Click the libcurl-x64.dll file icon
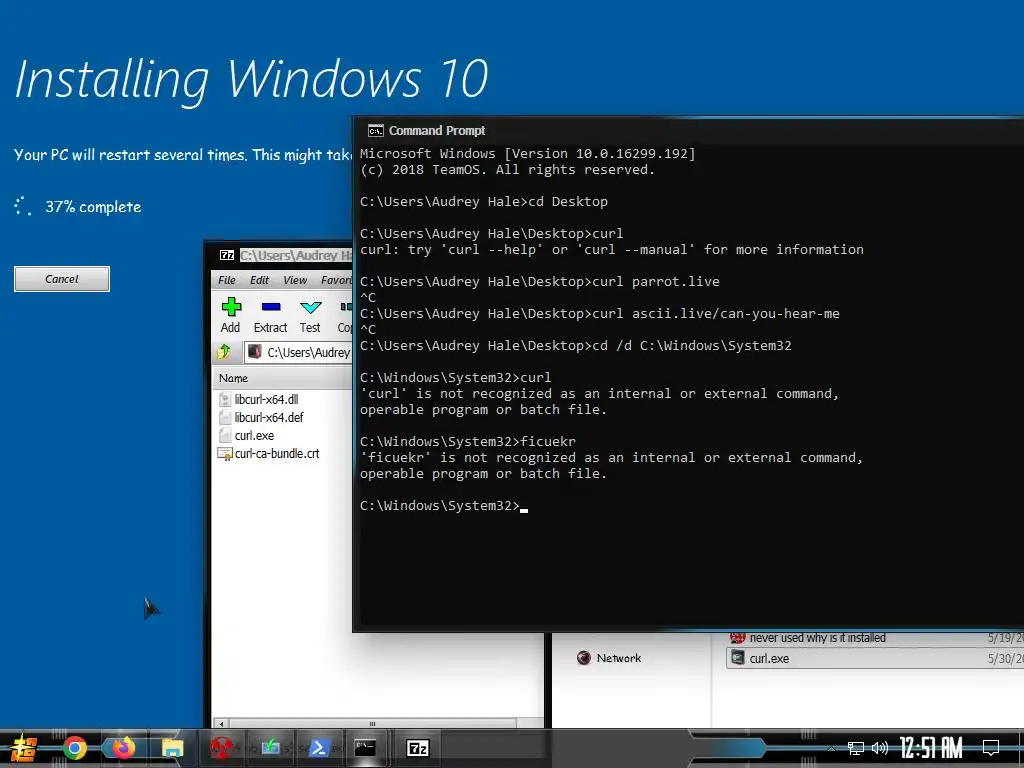This screenshot has width=1024, height=768. (x=225, y=399)
